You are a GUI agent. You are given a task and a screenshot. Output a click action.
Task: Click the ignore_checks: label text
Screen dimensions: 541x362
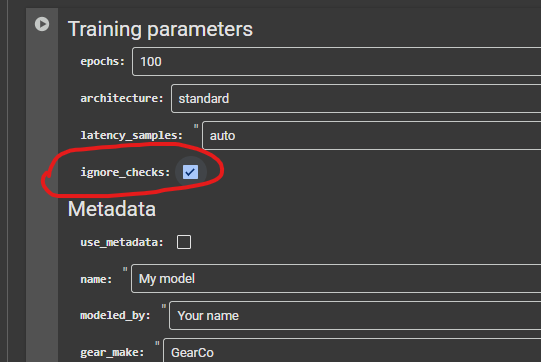click(x=125, y=172)
